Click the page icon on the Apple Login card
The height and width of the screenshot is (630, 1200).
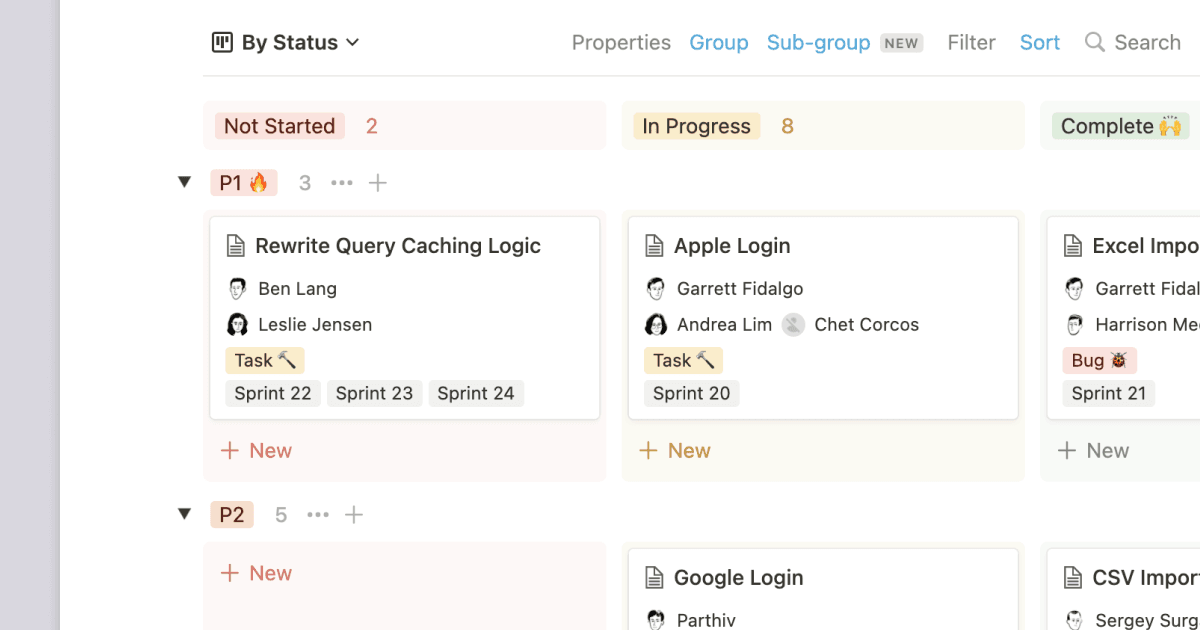[656, 245]
